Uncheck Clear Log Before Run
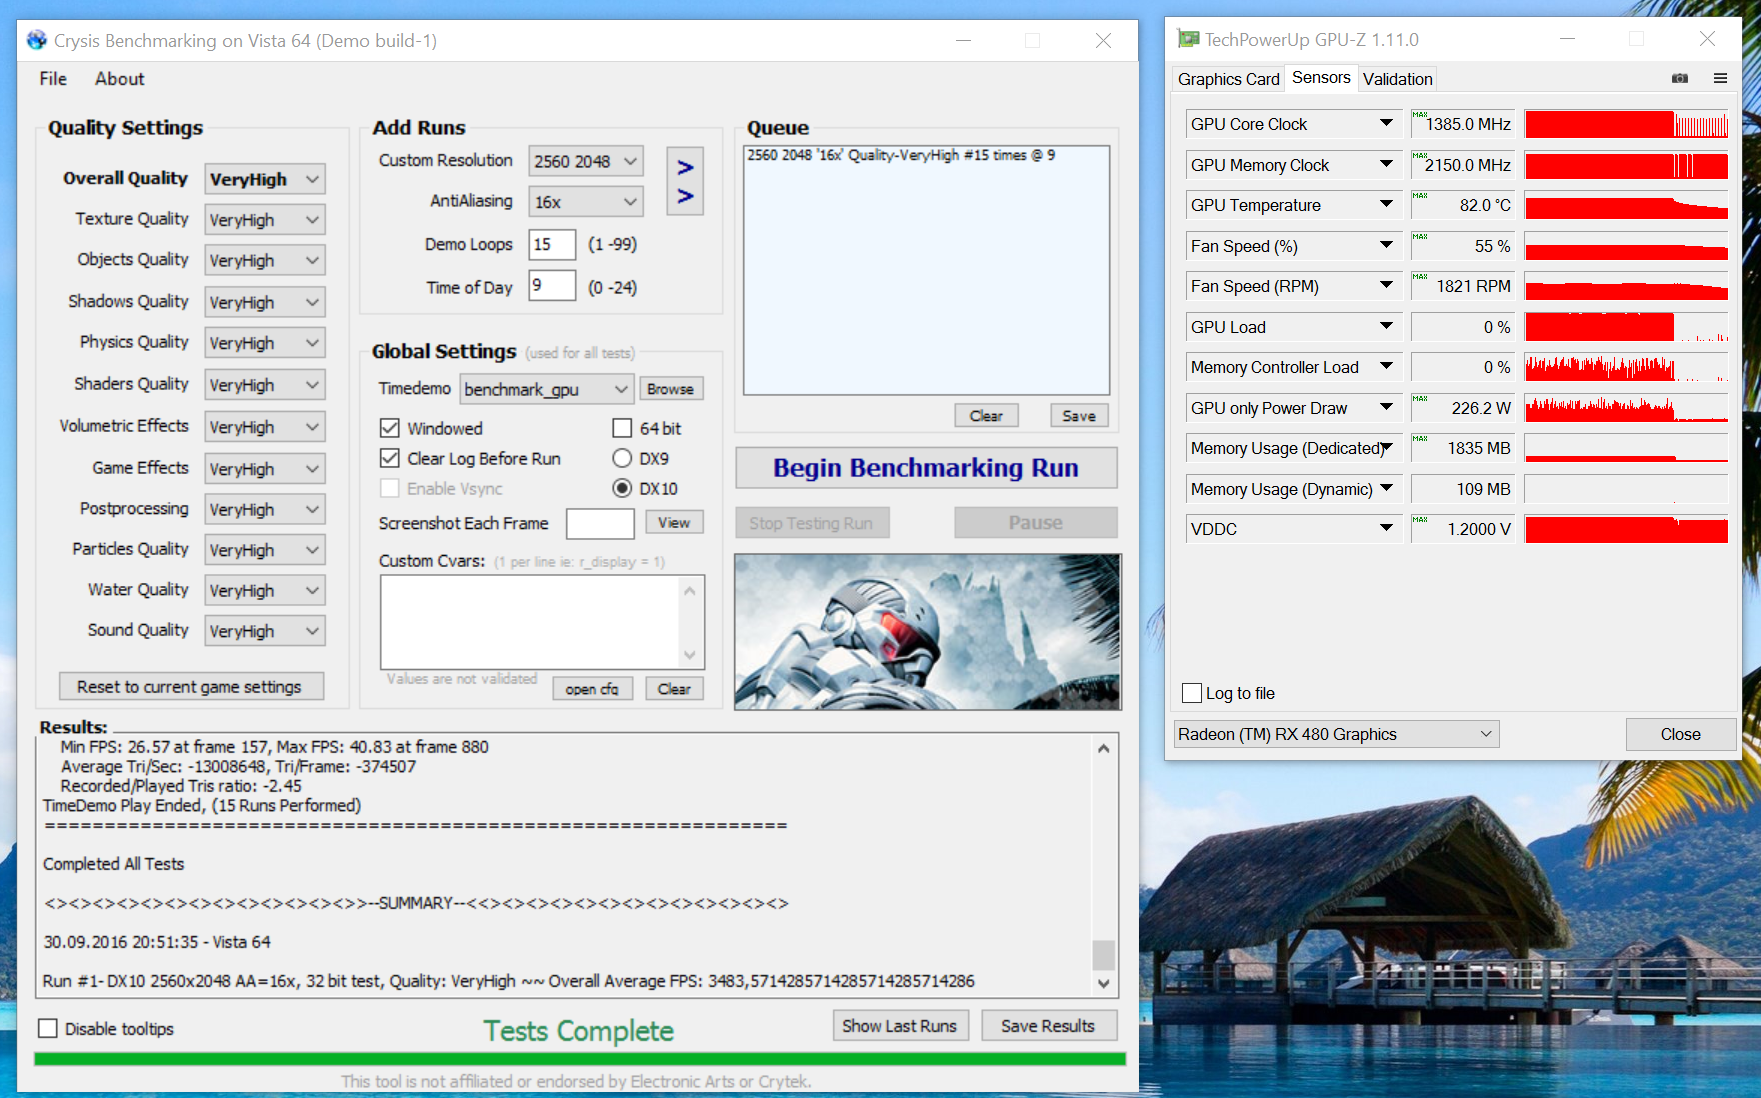Screen dimensions: 1761x1098 coord(390,458)
